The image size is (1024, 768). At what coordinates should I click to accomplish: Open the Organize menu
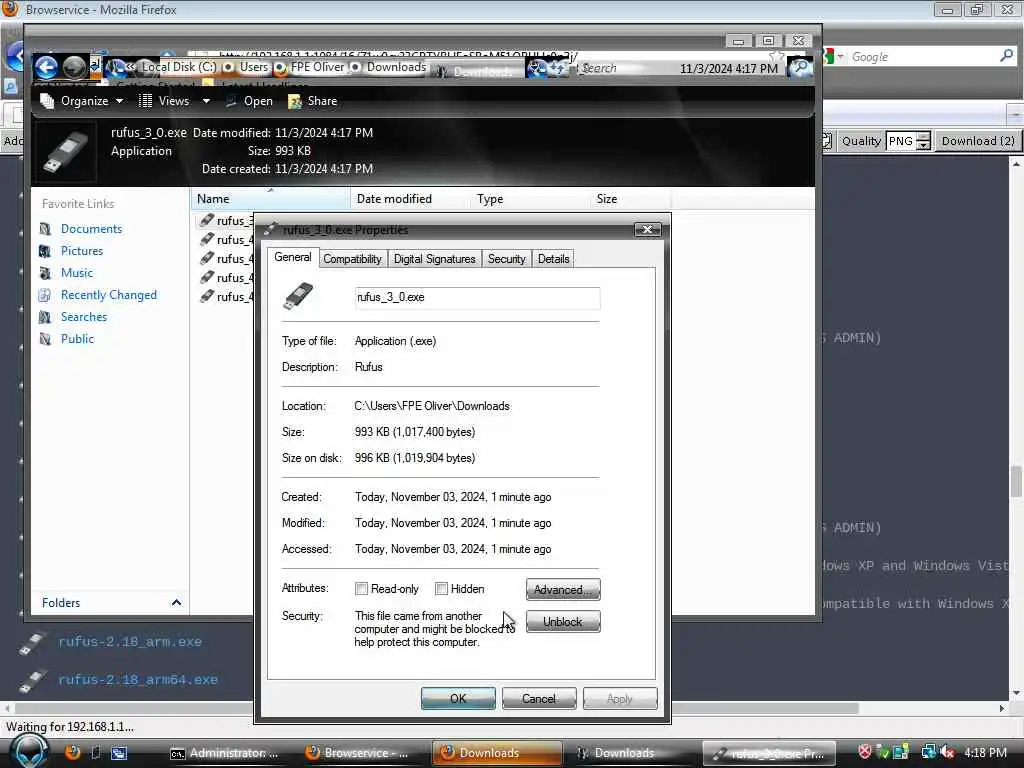coord(81,101)
